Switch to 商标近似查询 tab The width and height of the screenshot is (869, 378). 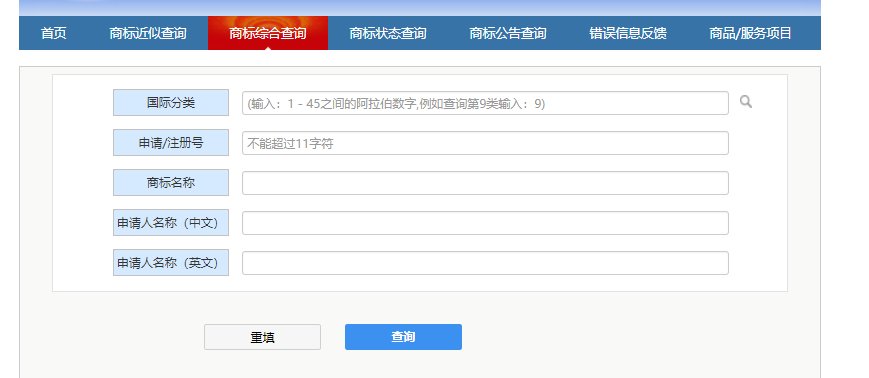[148, 33]
